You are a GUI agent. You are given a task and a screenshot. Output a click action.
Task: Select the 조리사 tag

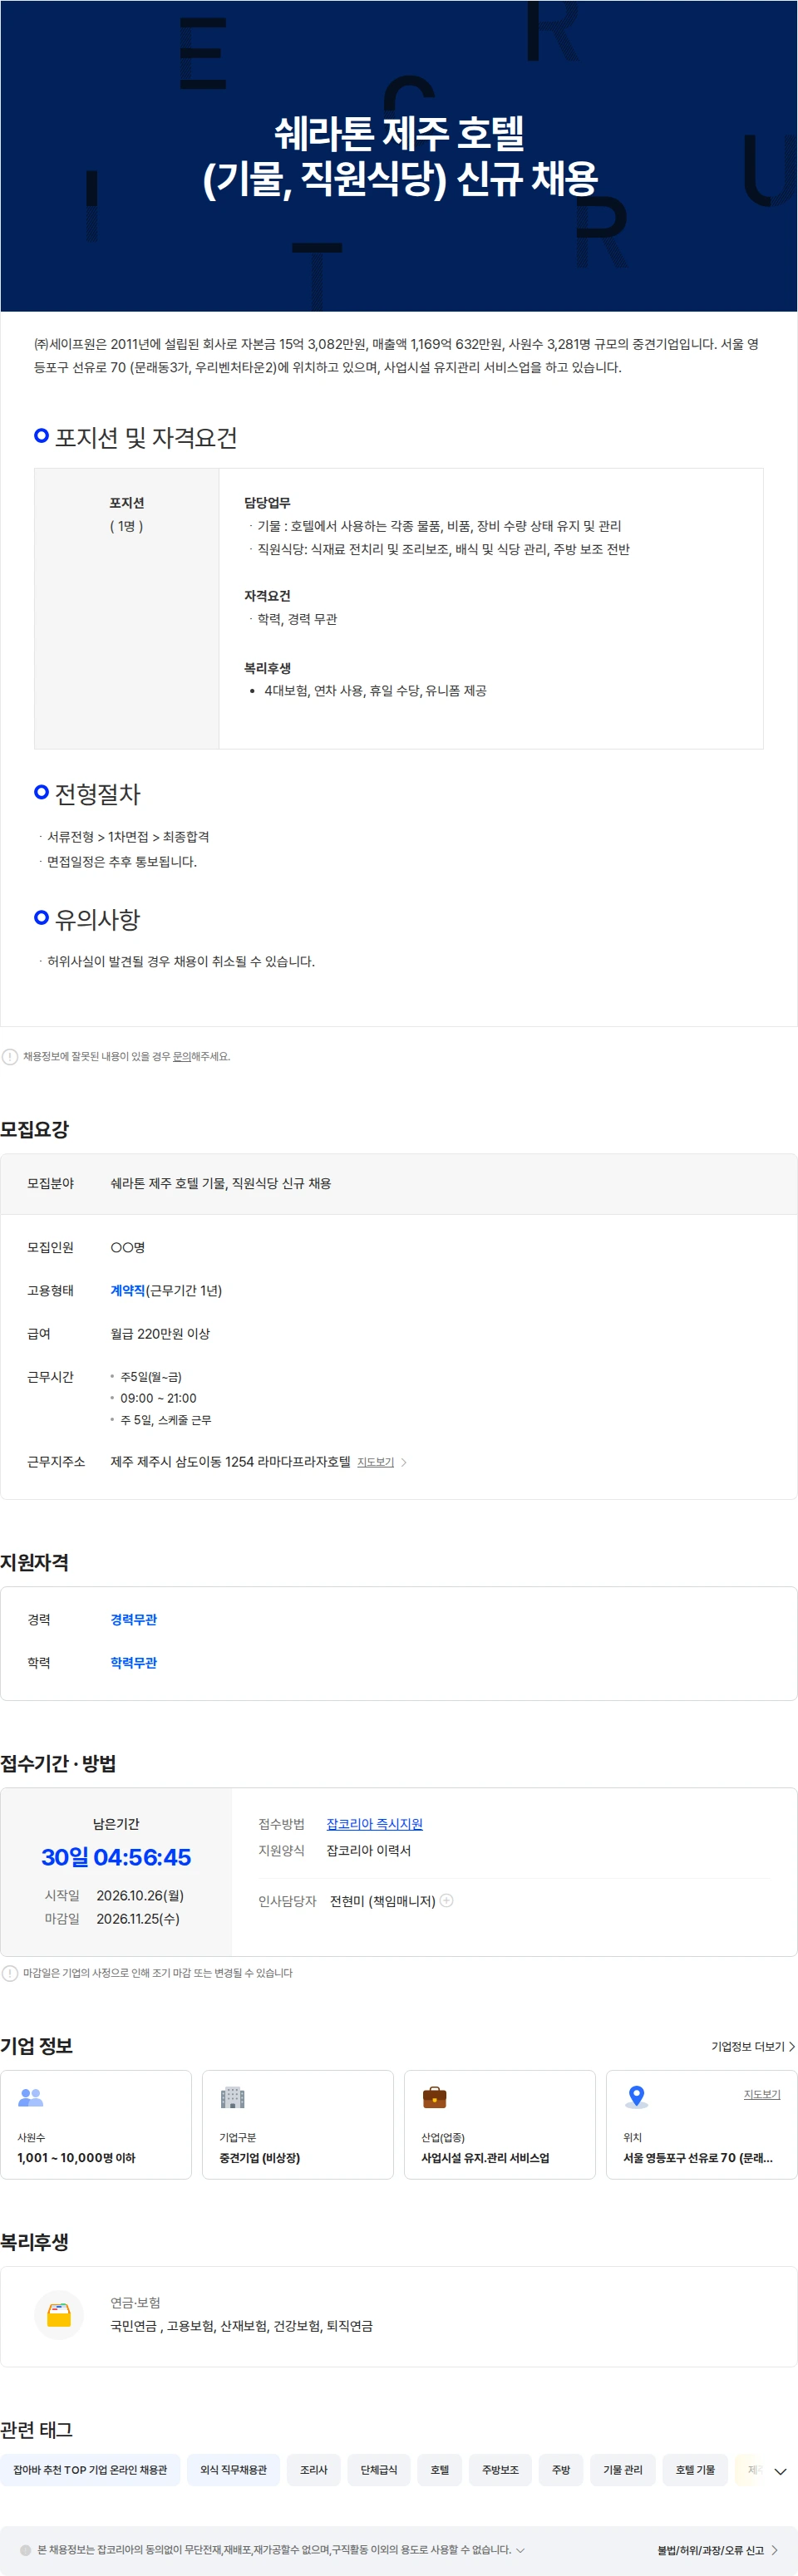click(314, 2470)
